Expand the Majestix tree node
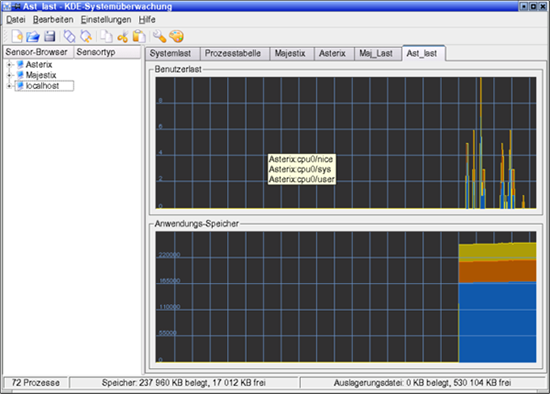 coord(9,75)
